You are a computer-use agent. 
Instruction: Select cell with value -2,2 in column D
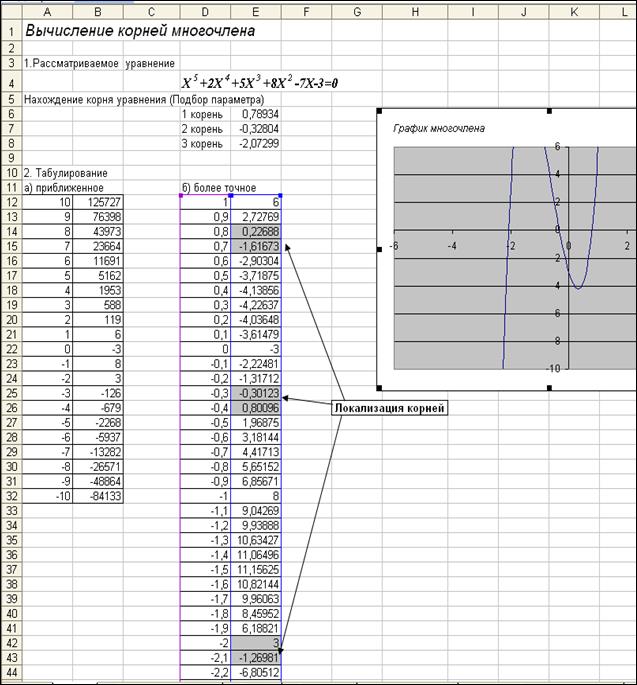point(205,672)
